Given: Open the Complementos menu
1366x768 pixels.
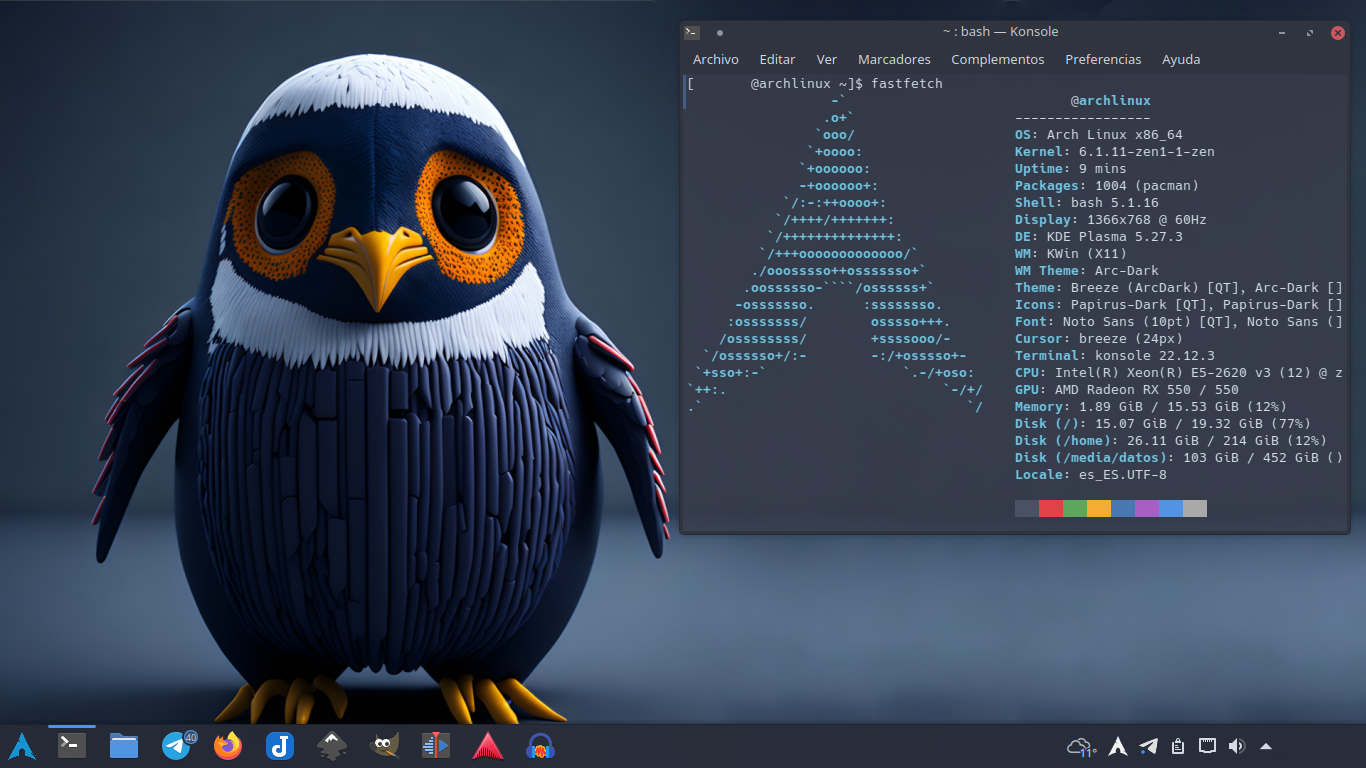Looking at the screenshot, I should 998,60.
